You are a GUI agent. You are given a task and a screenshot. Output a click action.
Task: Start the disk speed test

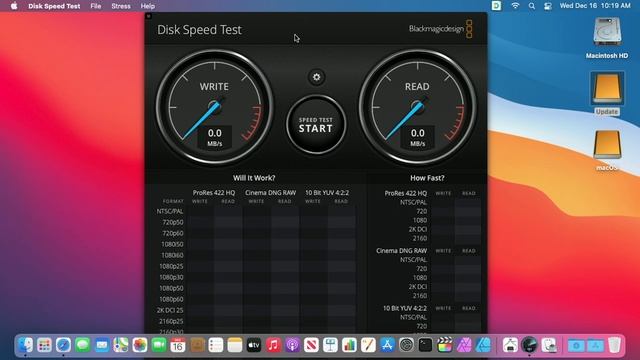coord(316,125)
